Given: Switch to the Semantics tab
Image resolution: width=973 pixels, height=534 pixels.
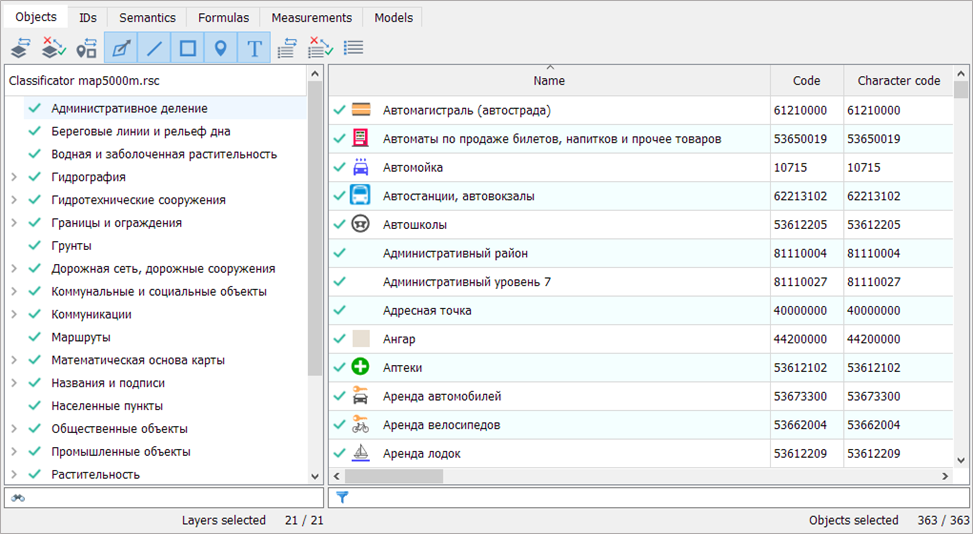Looking at the screenshot, I should pyautogui.click(x=147, y=18).
